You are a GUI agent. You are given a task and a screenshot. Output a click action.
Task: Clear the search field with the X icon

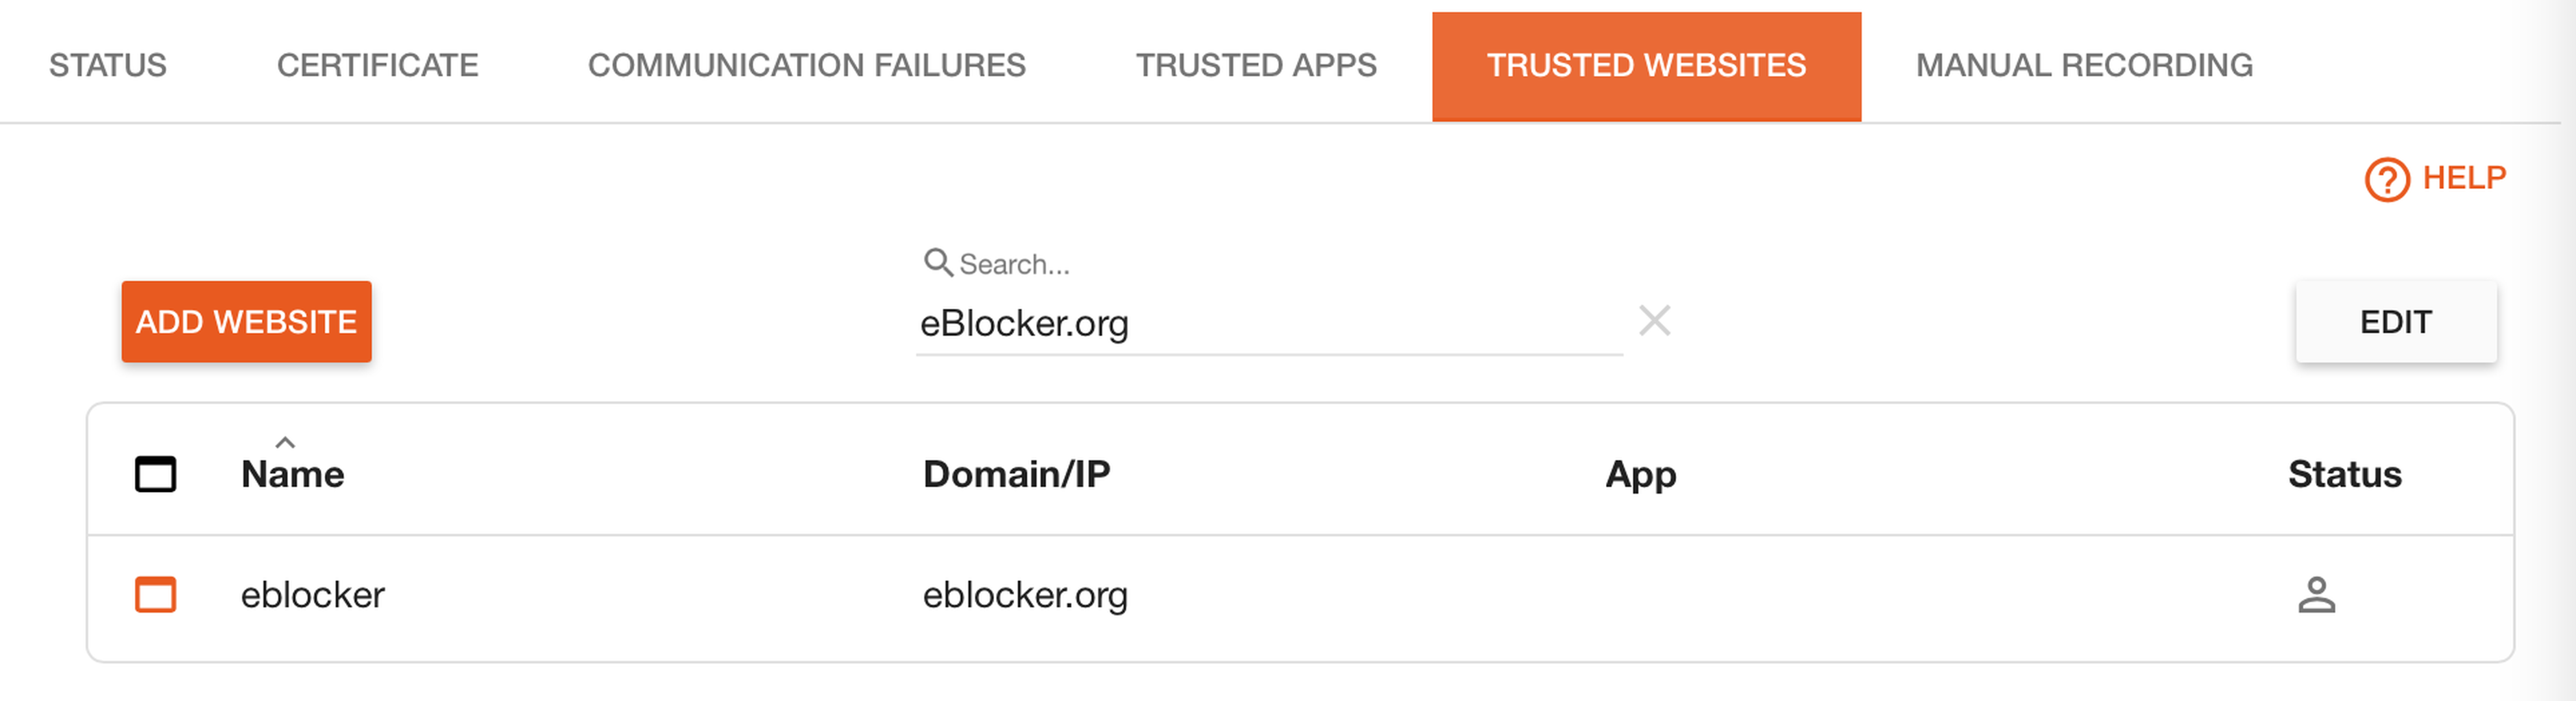(1655, 321)
